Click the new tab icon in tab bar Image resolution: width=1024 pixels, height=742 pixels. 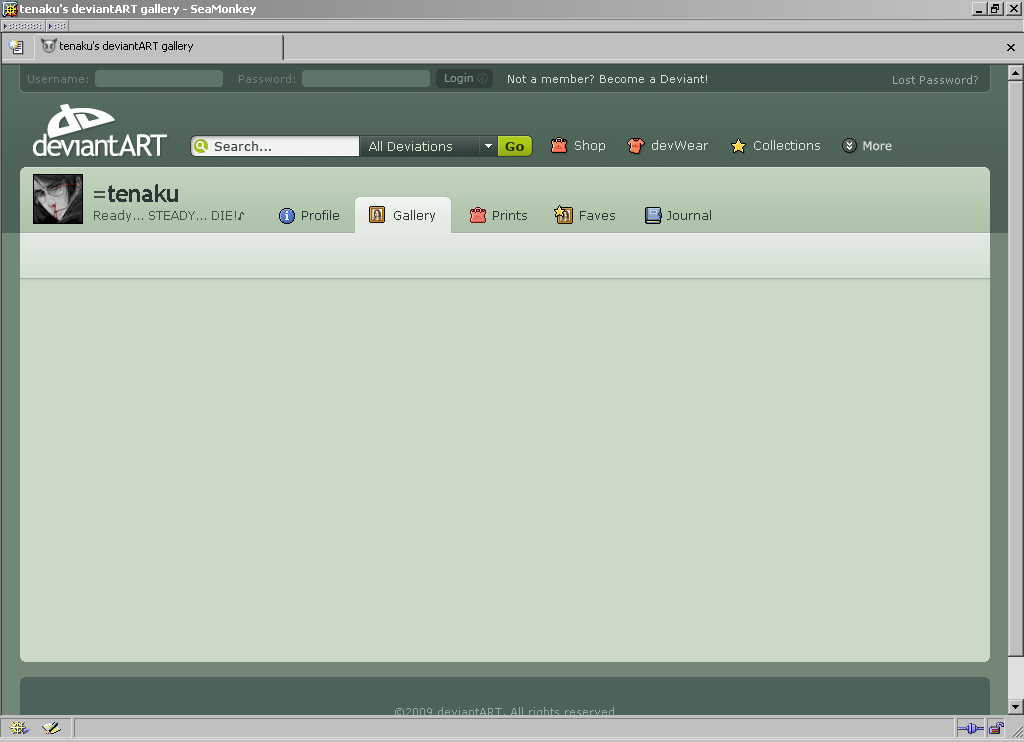[16, 47]
